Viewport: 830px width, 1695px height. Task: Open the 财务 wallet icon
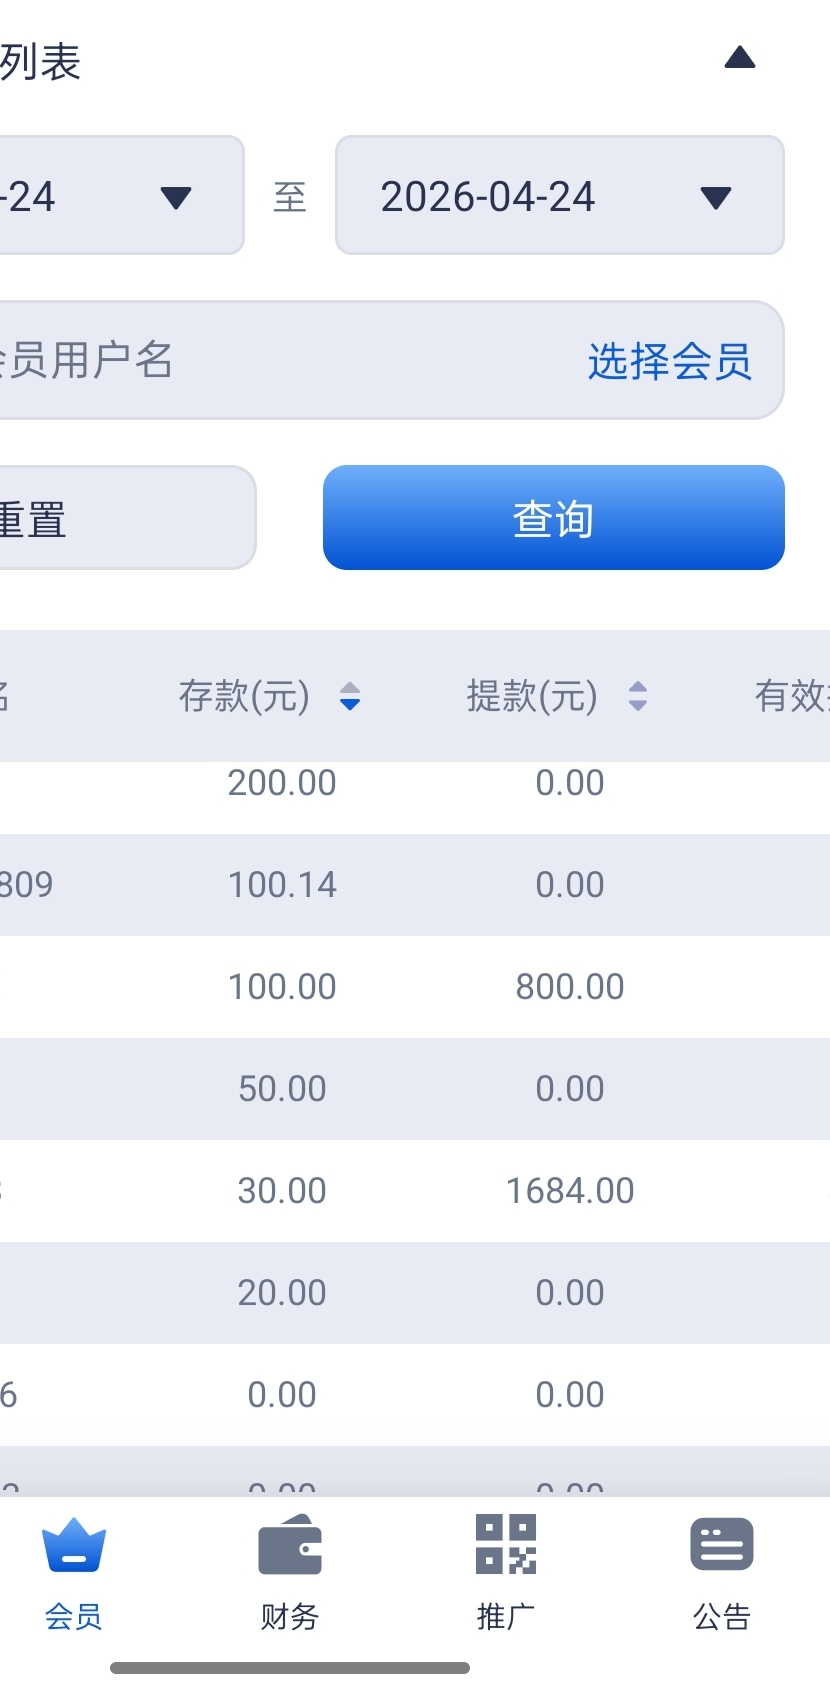pos(290,1546)
